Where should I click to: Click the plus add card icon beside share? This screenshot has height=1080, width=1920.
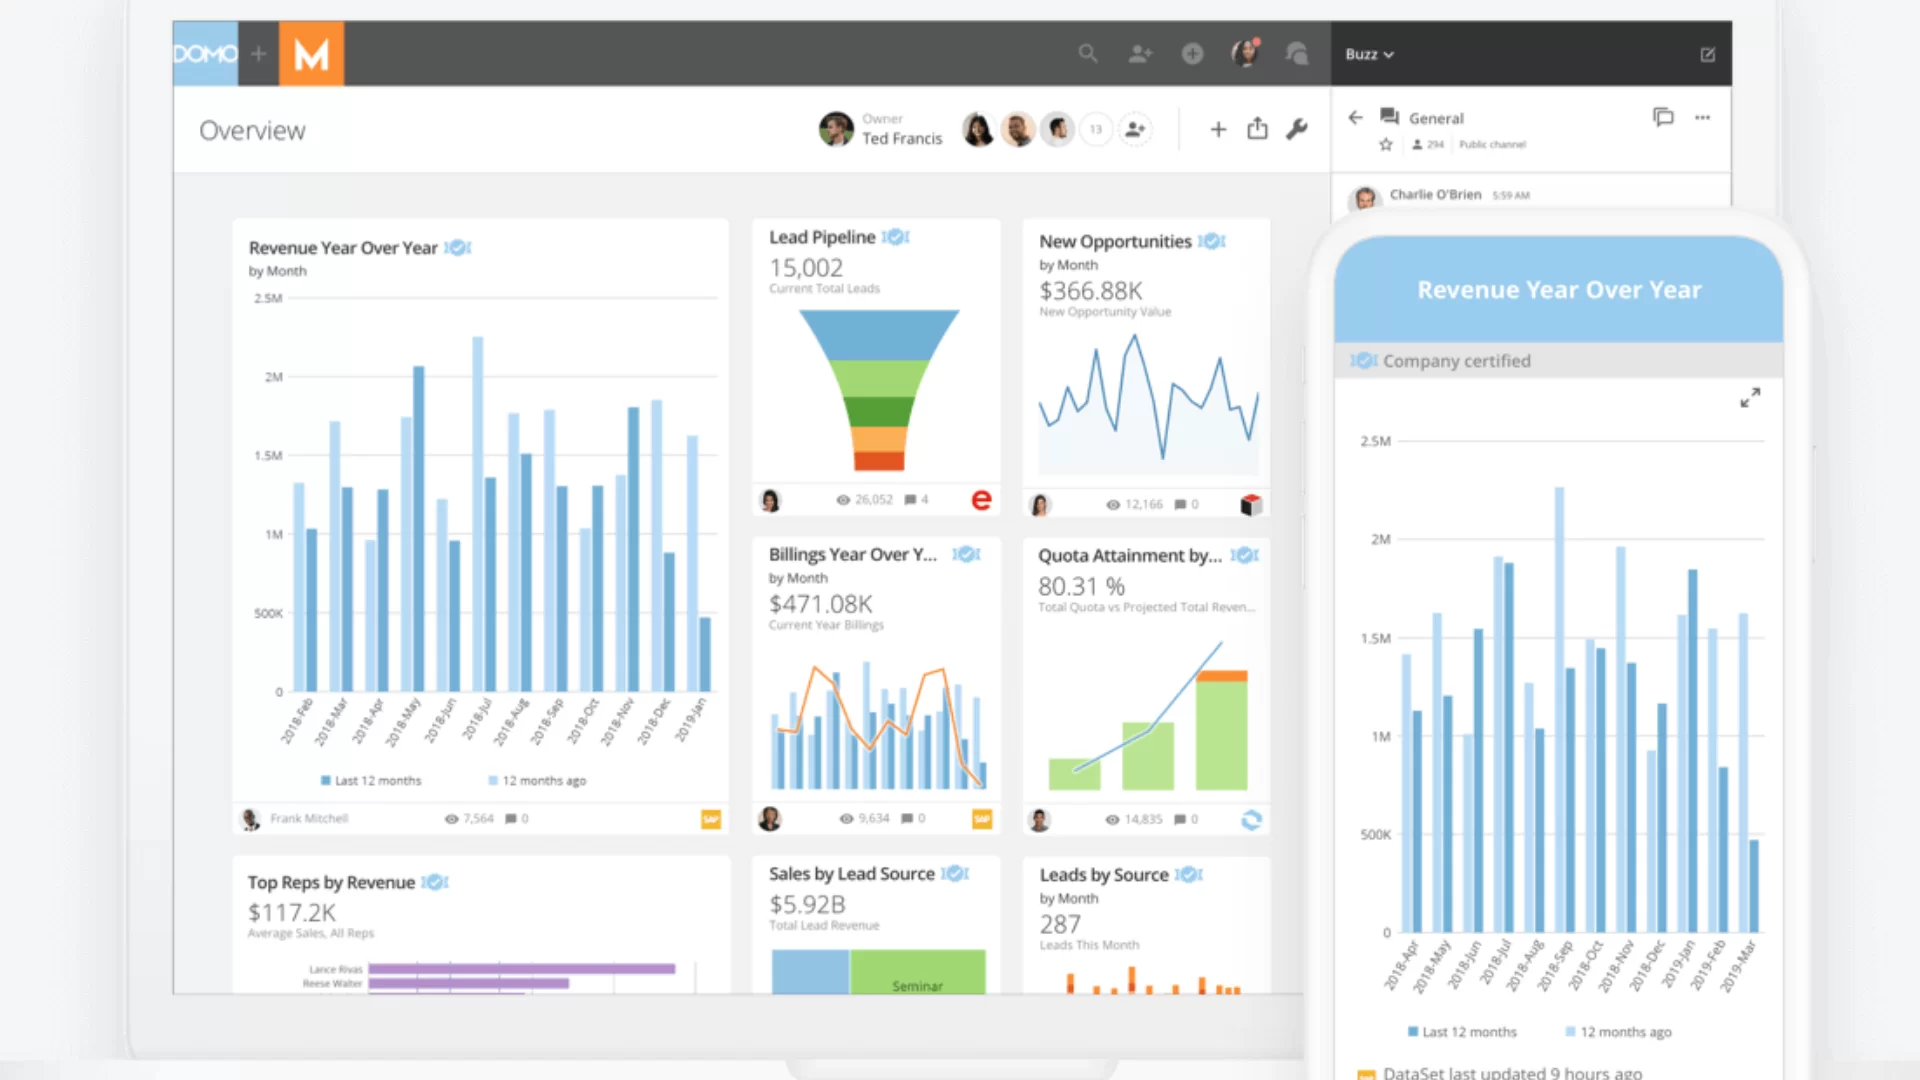point(1218,129)
